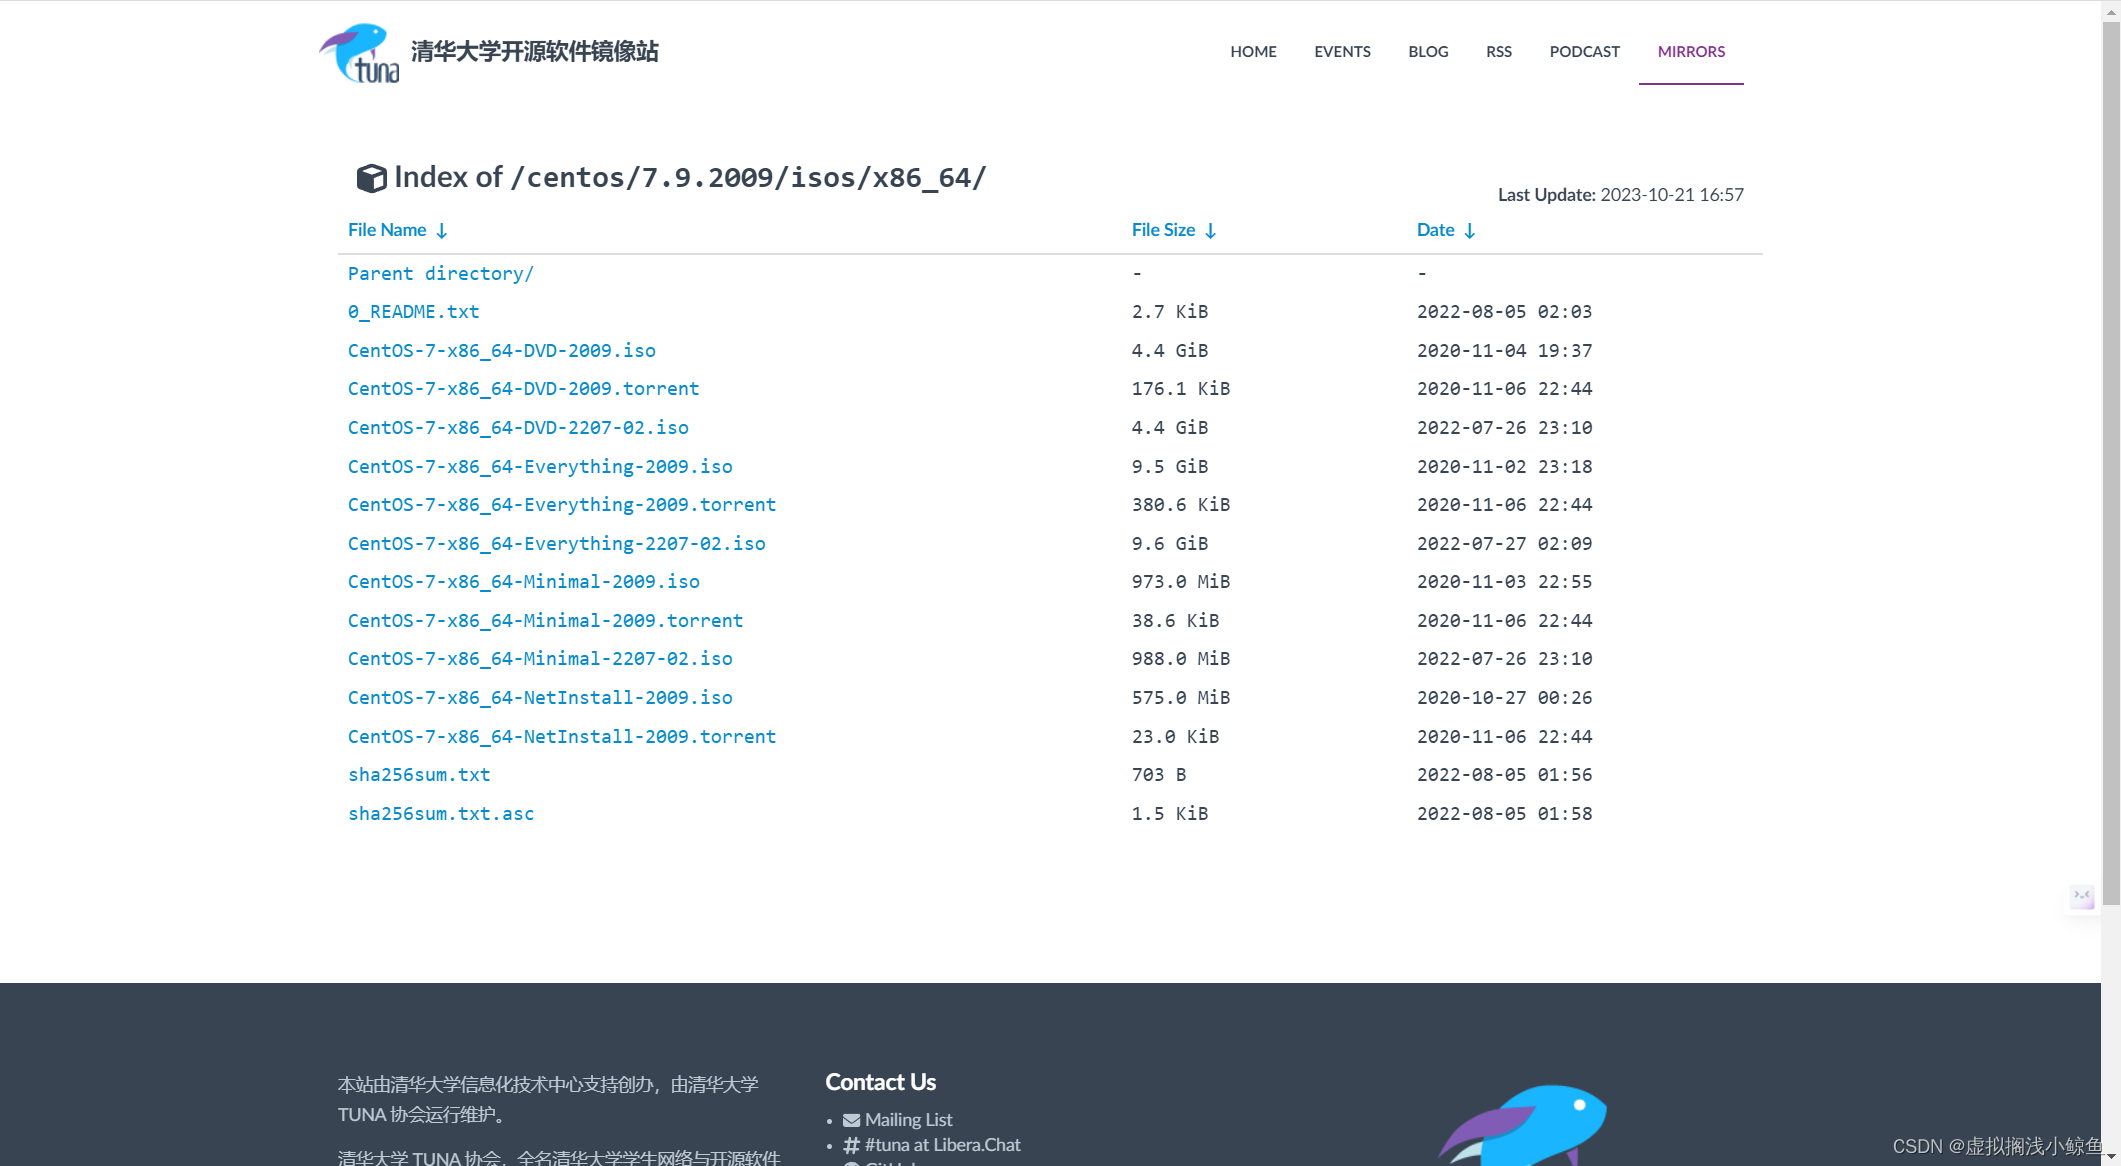Open sha256sum.txt file
This screenshot has height=1166, width=2121.
[x=419, y=775]
